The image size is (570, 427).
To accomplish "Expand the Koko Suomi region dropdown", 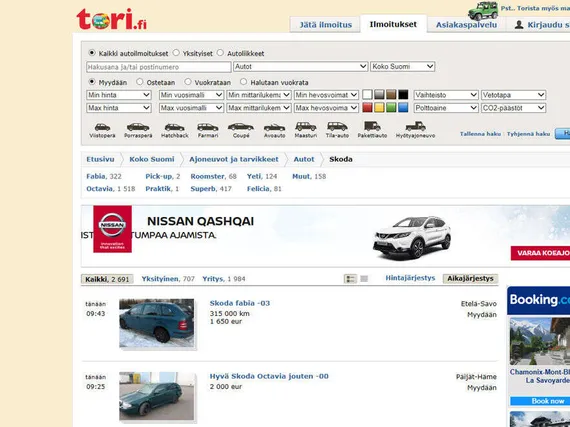I will [402, 67].
